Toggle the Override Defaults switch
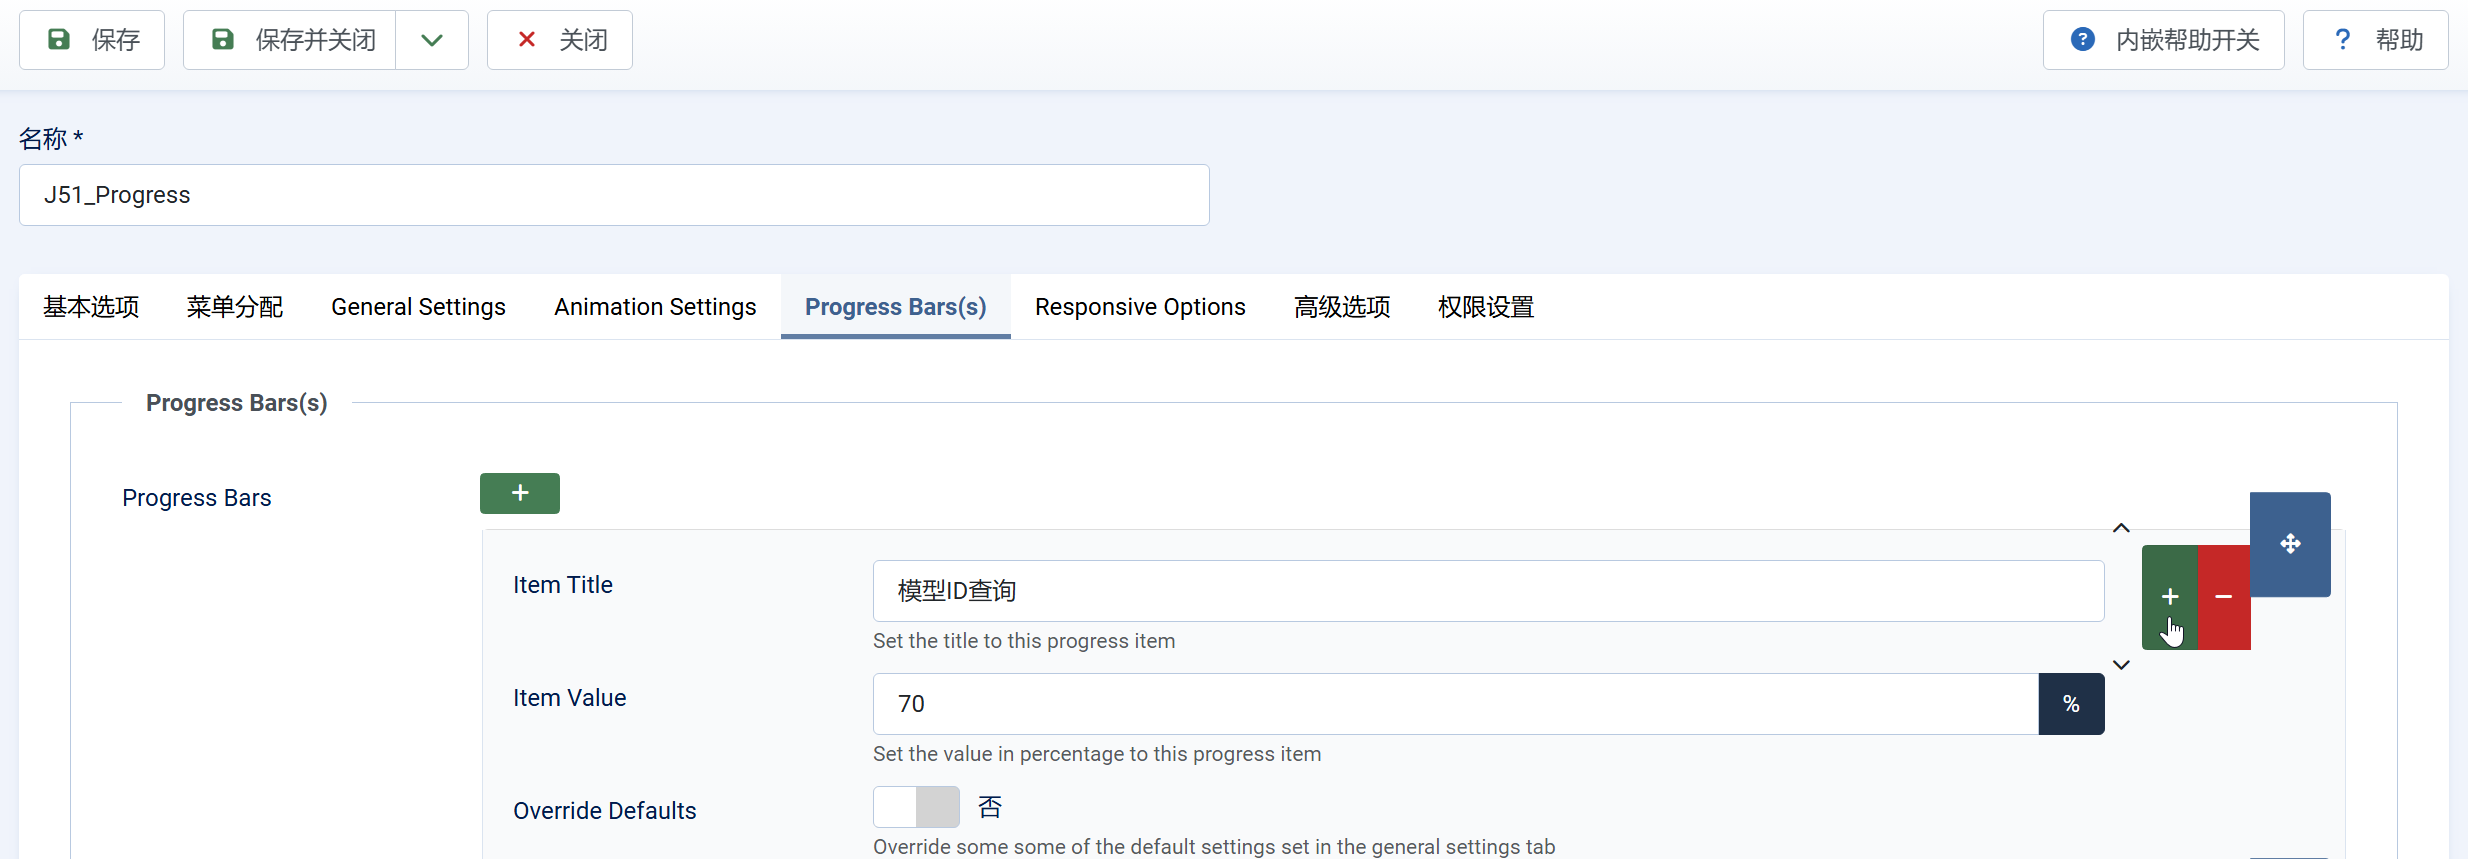Viewport: 2468px width, 859px height. pos(916,807)
